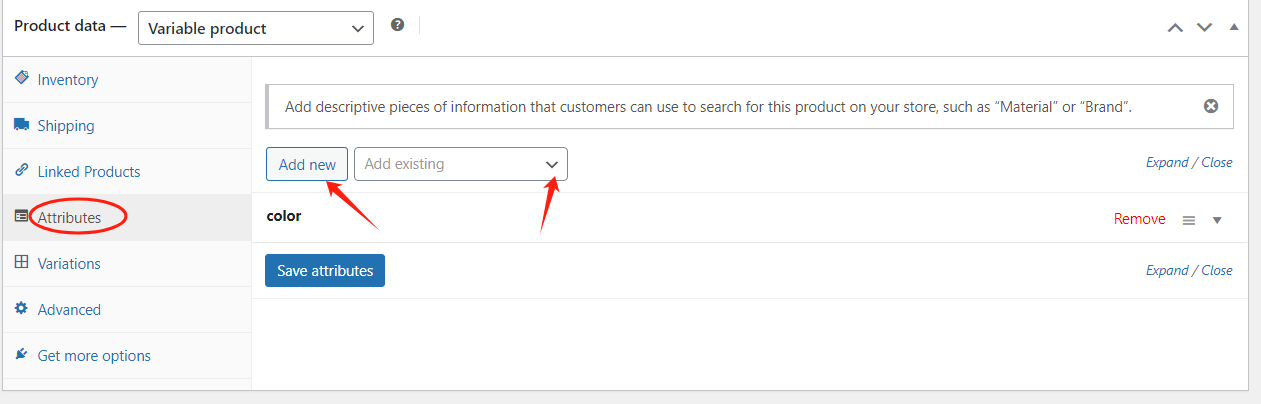Expand the color attribute row arrow
Screen dimensions: 1261x404
coord(1217,220)
